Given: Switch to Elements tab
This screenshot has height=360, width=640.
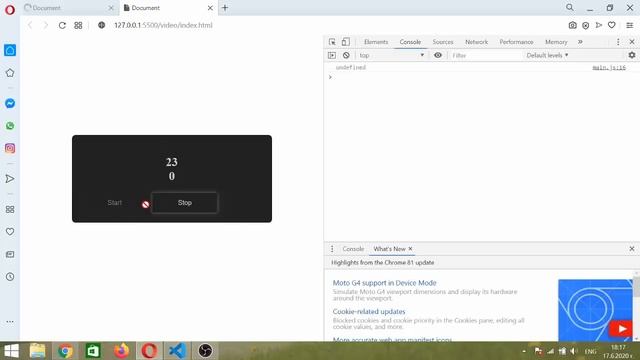Looking at the screenshot, I should tap(376, 42).
